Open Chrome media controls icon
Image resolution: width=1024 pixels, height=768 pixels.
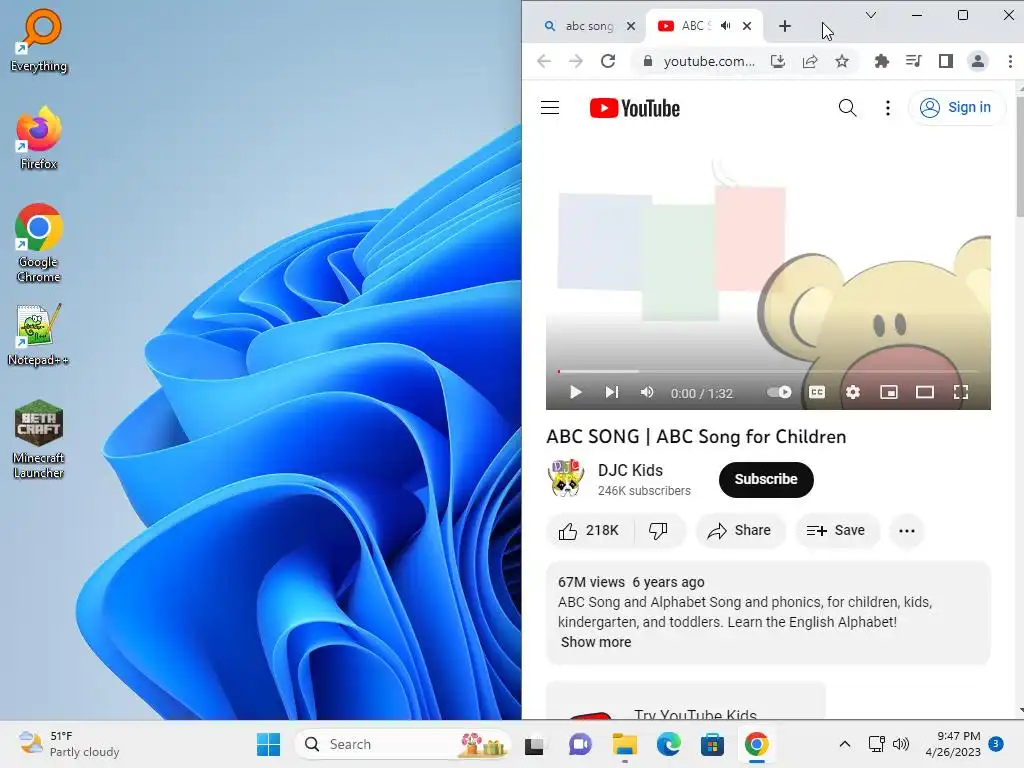[914, 61]
